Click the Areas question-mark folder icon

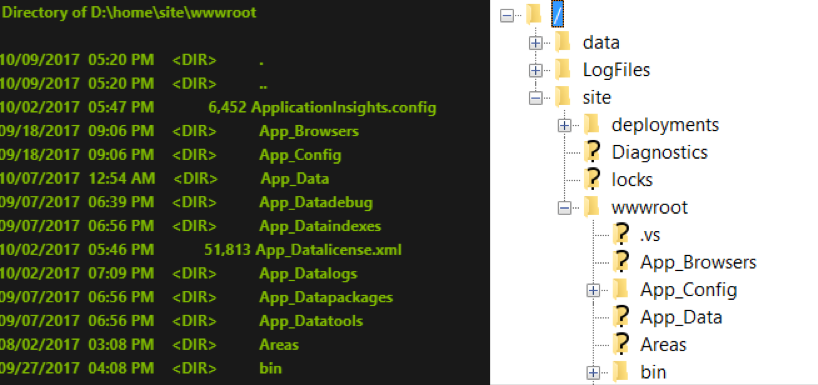click(621, 344)
